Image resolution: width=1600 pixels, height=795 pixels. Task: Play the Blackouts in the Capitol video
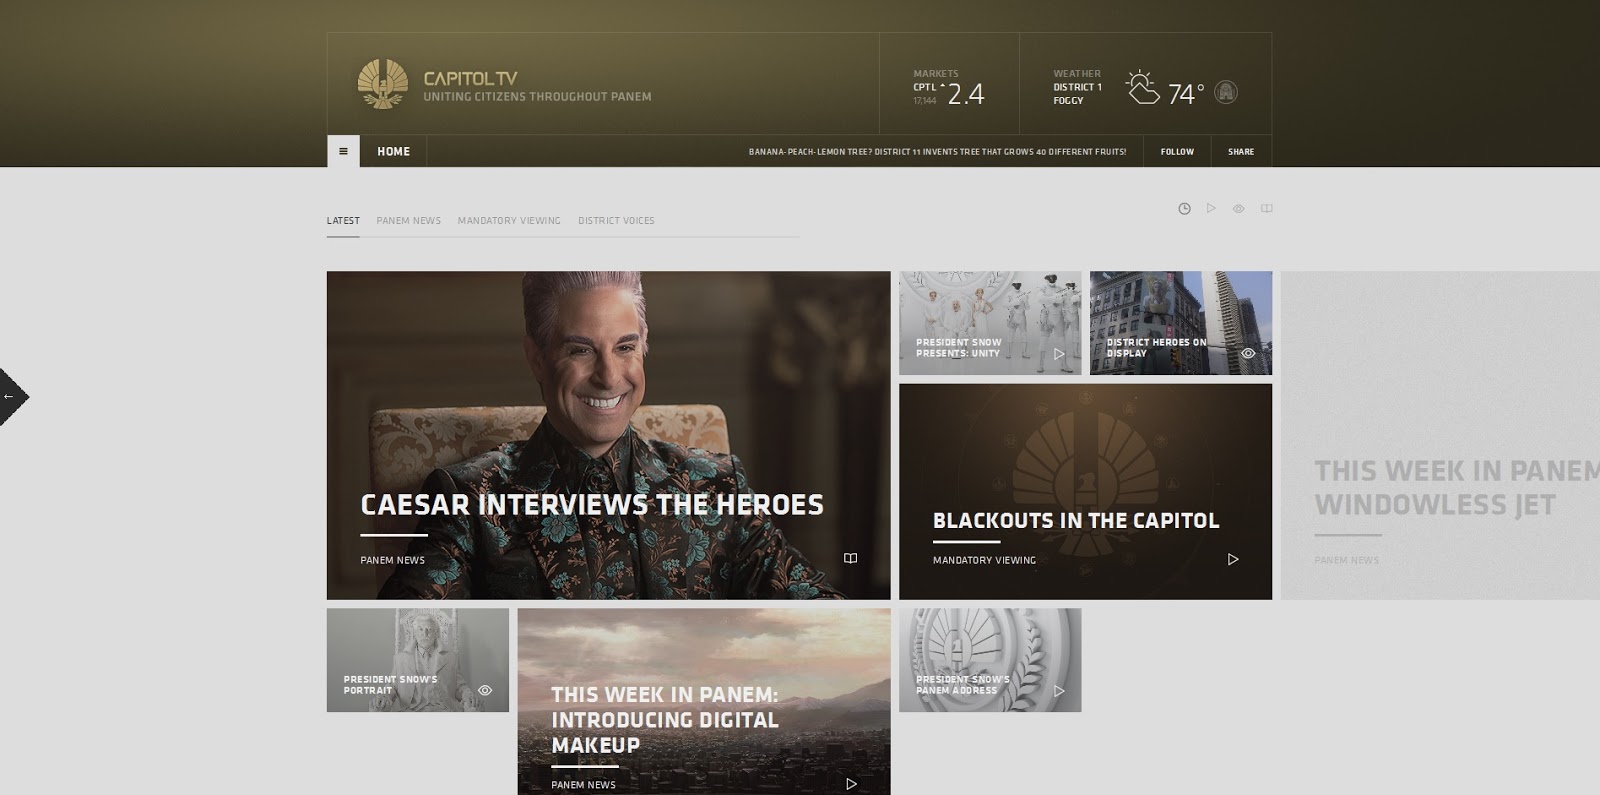(x=1233, y=560)
